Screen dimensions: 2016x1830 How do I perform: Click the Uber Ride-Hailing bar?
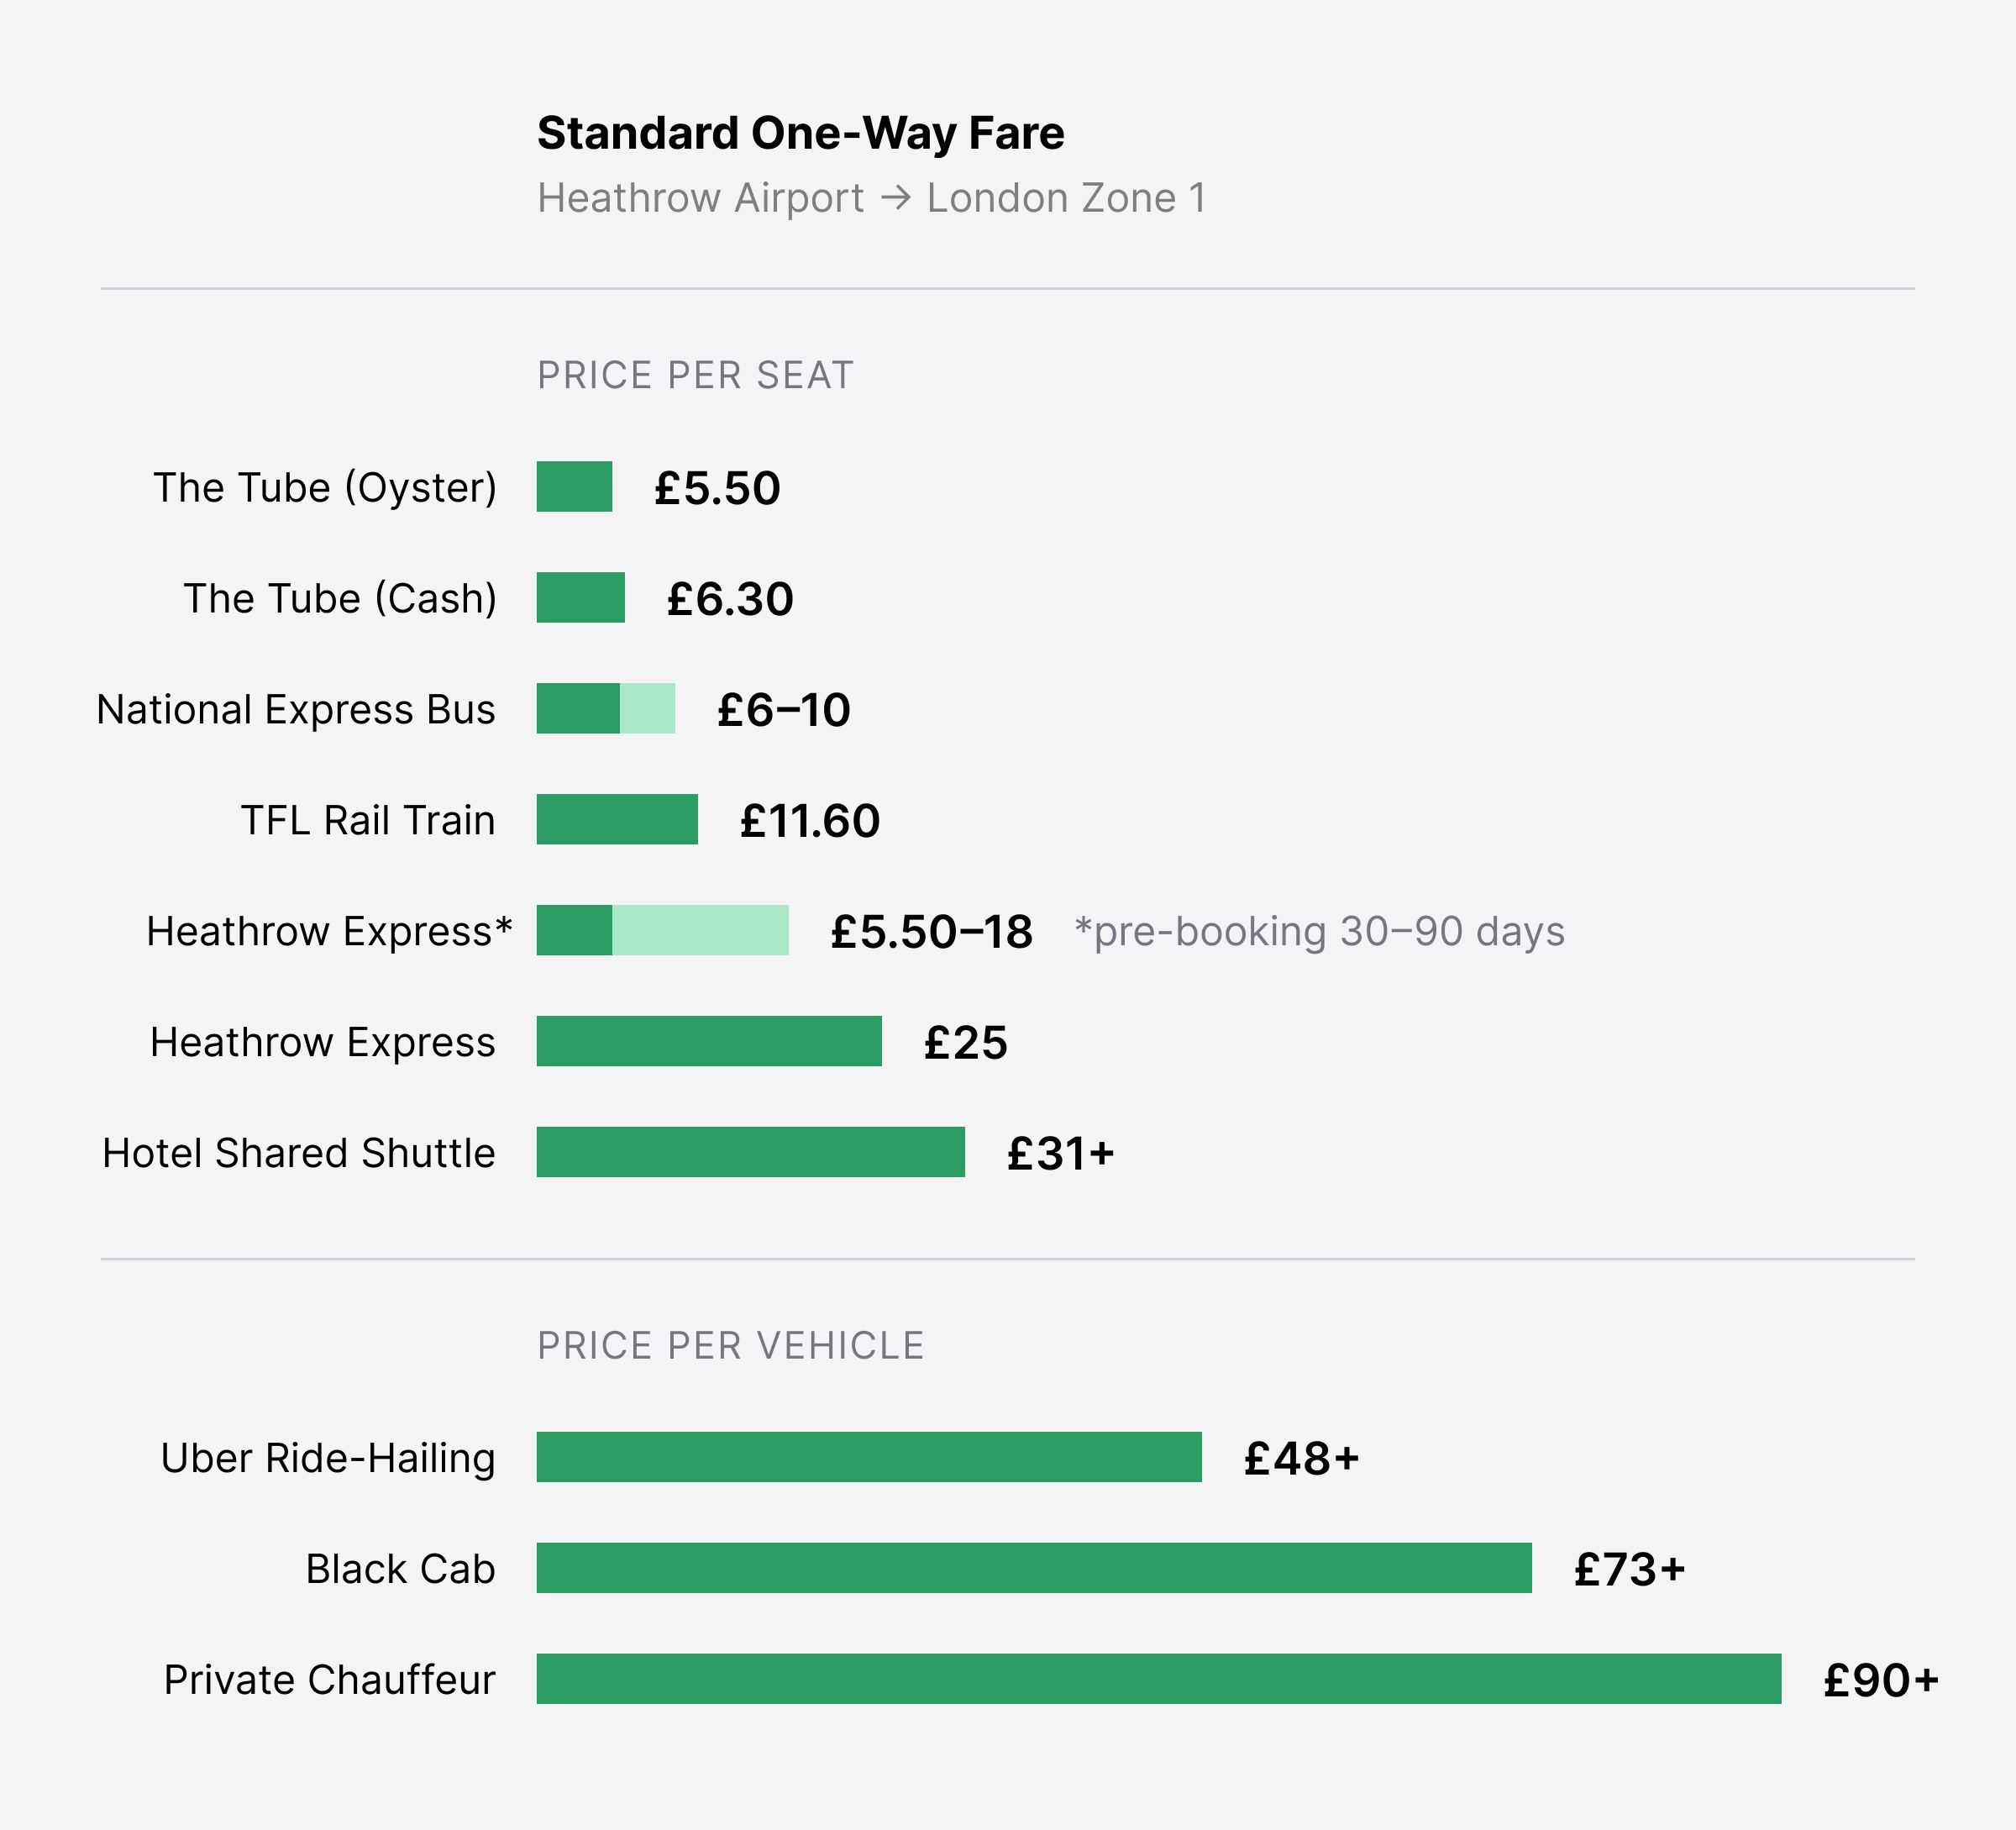tap(869, 1458)
